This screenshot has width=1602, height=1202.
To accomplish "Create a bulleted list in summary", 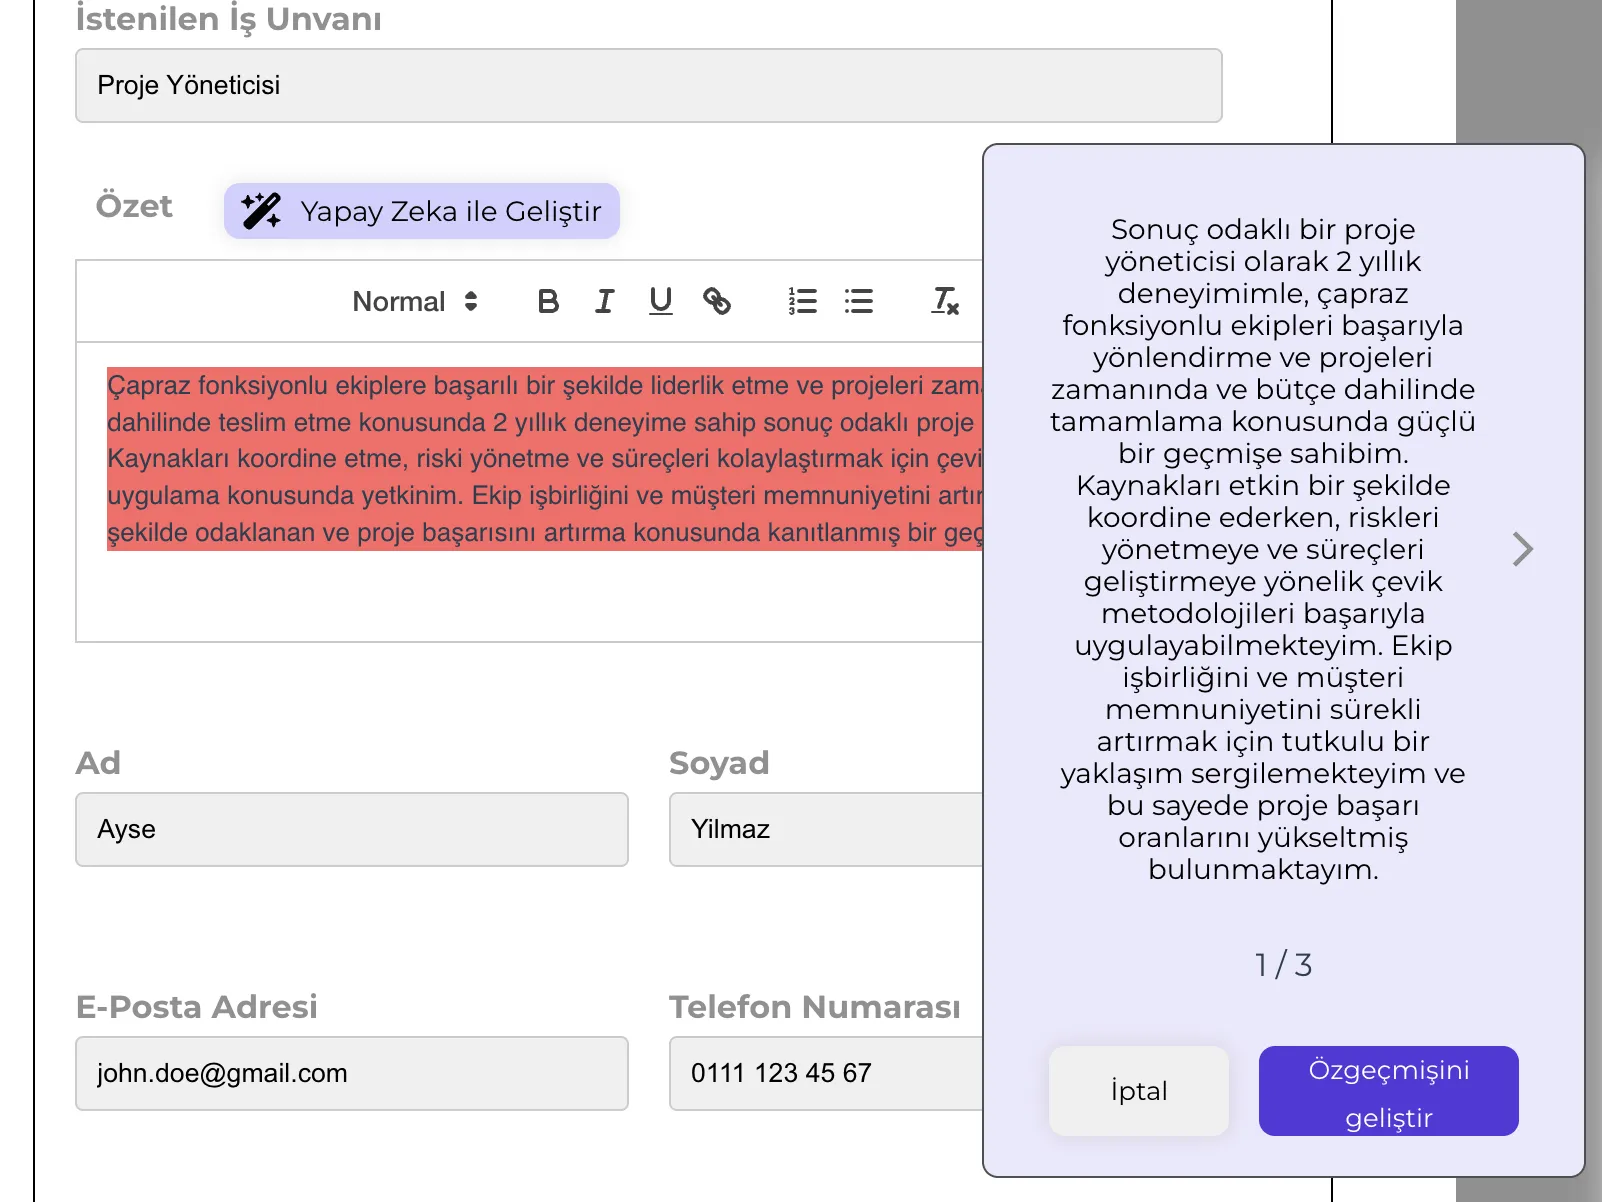I will click(858, 301).
